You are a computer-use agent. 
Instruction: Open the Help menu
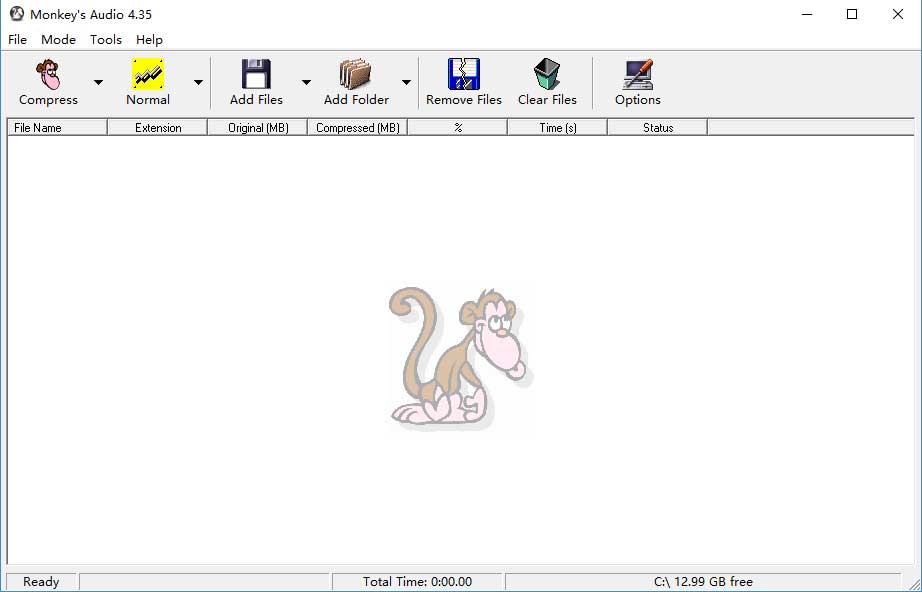point(149,39)
